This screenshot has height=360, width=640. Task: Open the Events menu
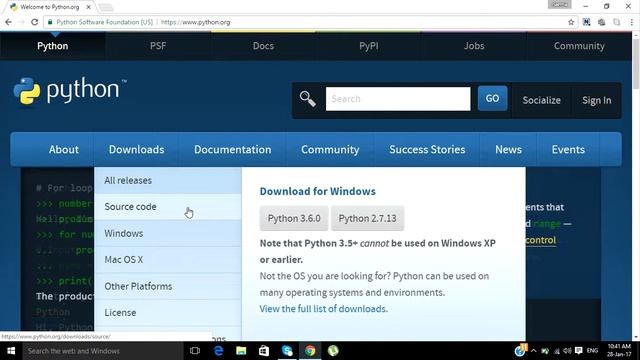[x=568, y=149]
